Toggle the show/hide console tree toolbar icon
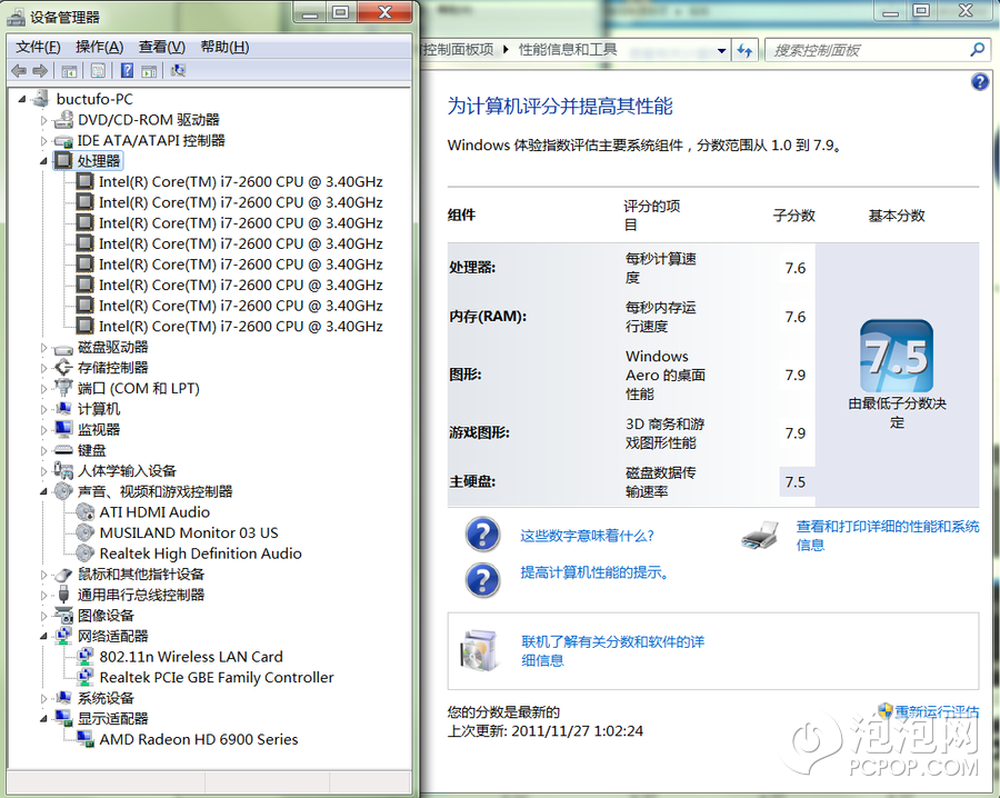 click(x=69, y=71)
